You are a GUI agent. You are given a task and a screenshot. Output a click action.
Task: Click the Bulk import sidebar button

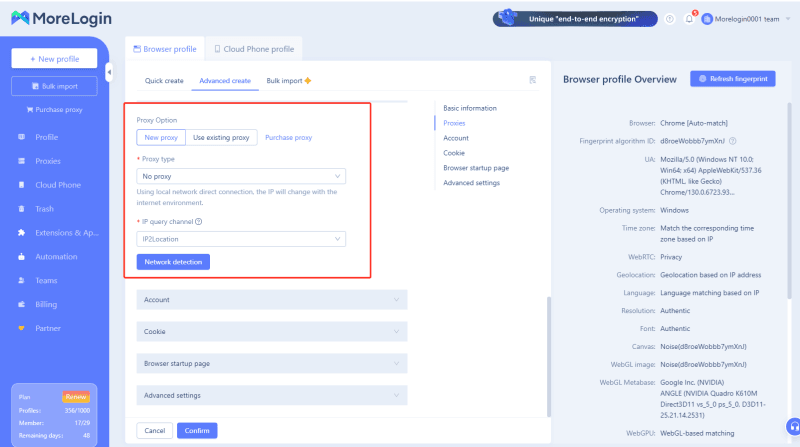(54, 86)
